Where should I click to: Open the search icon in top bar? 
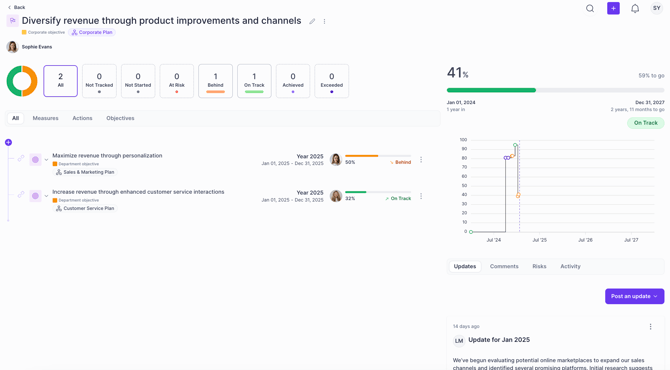pyautogui.click(x=590, y=9)
